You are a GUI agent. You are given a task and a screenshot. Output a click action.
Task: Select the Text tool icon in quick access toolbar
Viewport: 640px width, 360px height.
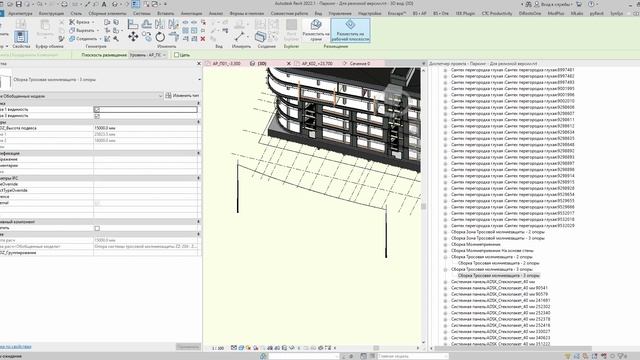[104, 4]
